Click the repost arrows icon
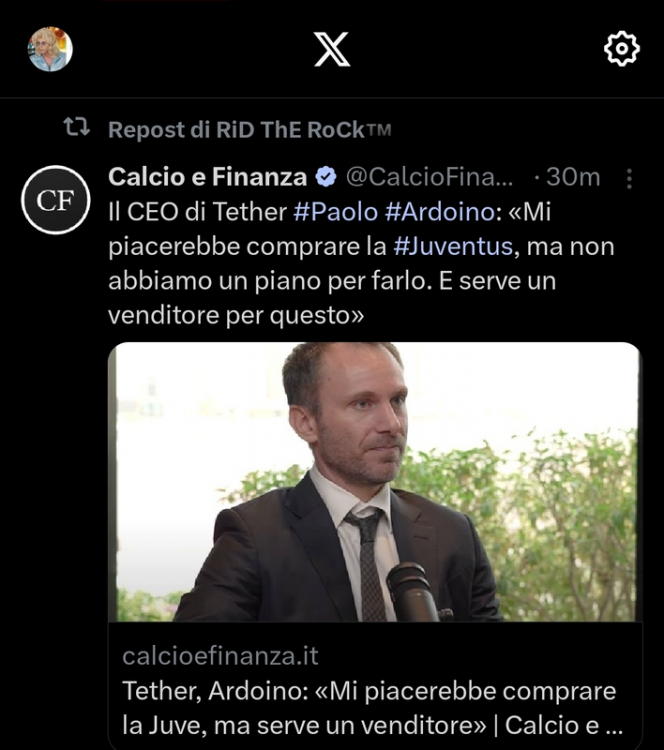The width and height of the screenshot is (664, 750). coord(76,128)
